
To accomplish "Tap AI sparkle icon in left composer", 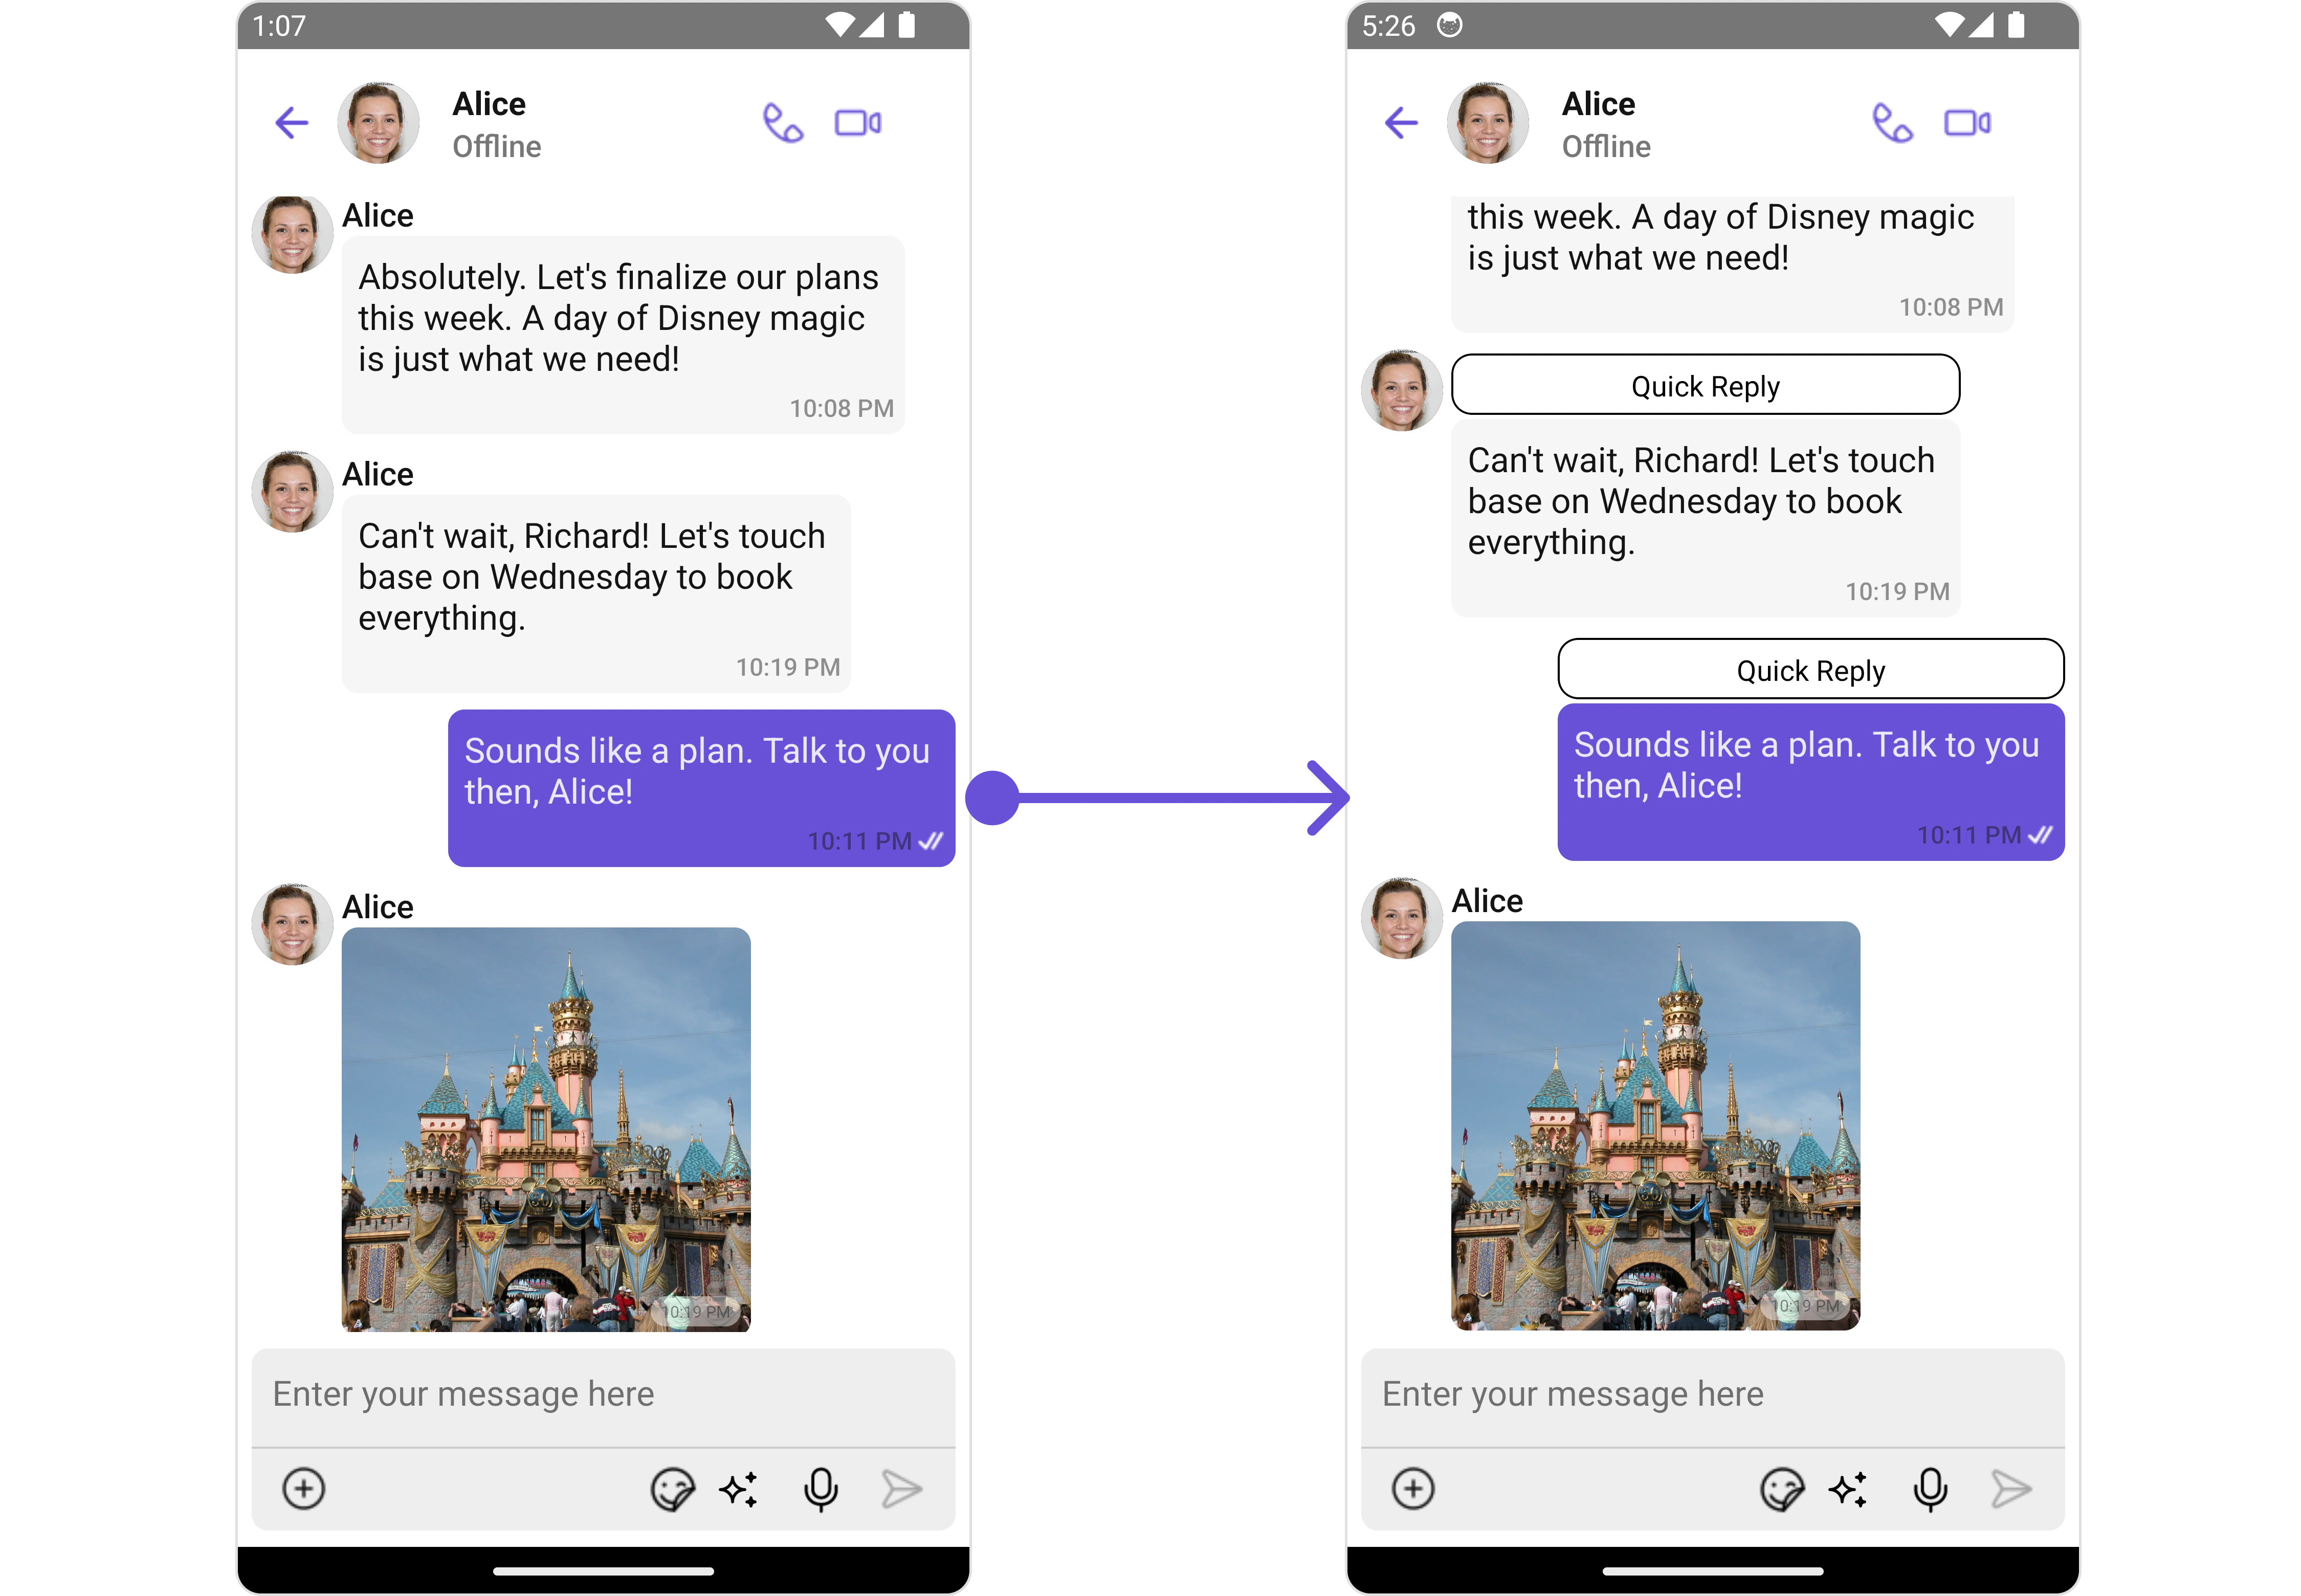I will pos(739,1489).
